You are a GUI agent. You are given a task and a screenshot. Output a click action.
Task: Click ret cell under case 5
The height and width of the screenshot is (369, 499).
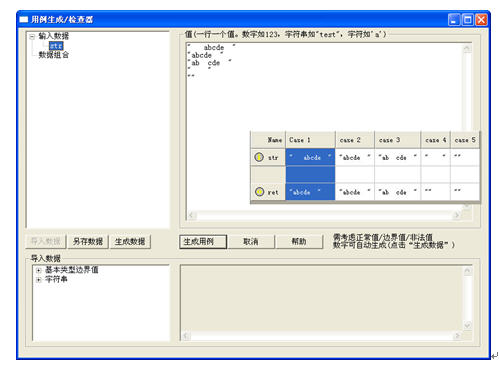point(465,192)
